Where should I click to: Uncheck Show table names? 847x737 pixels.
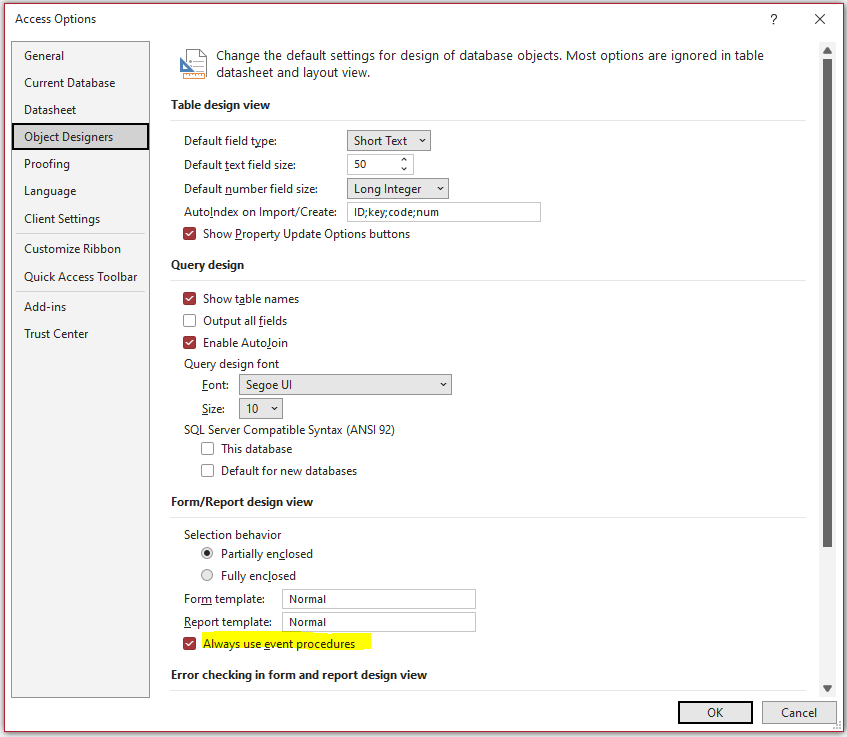point(190,299)
